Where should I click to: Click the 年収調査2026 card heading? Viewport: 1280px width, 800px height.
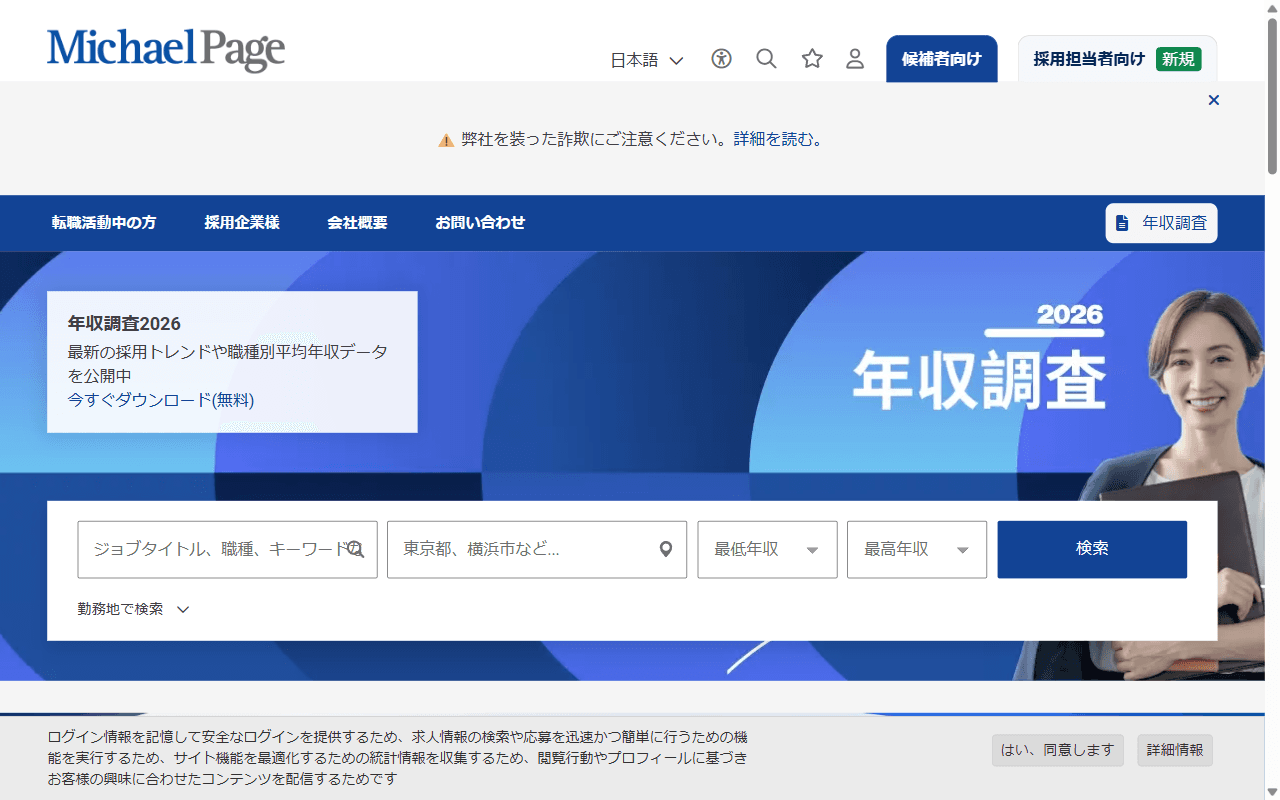124,324
